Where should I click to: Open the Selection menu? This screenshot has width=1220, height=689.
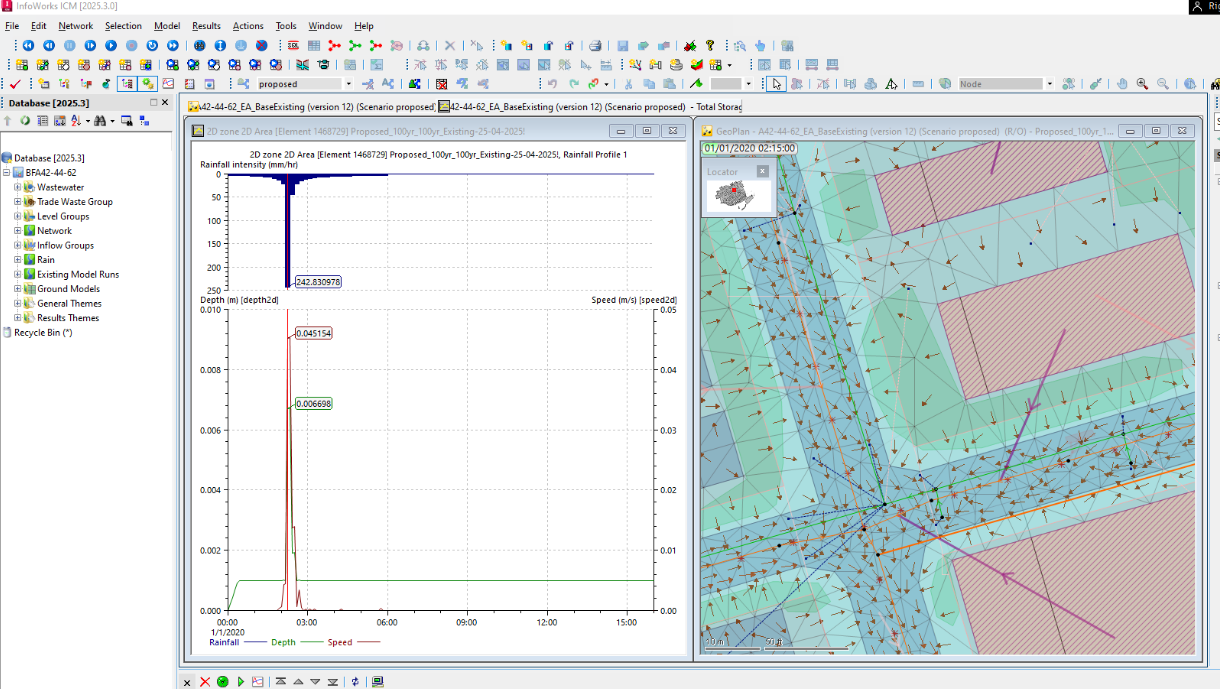[123, 26]
